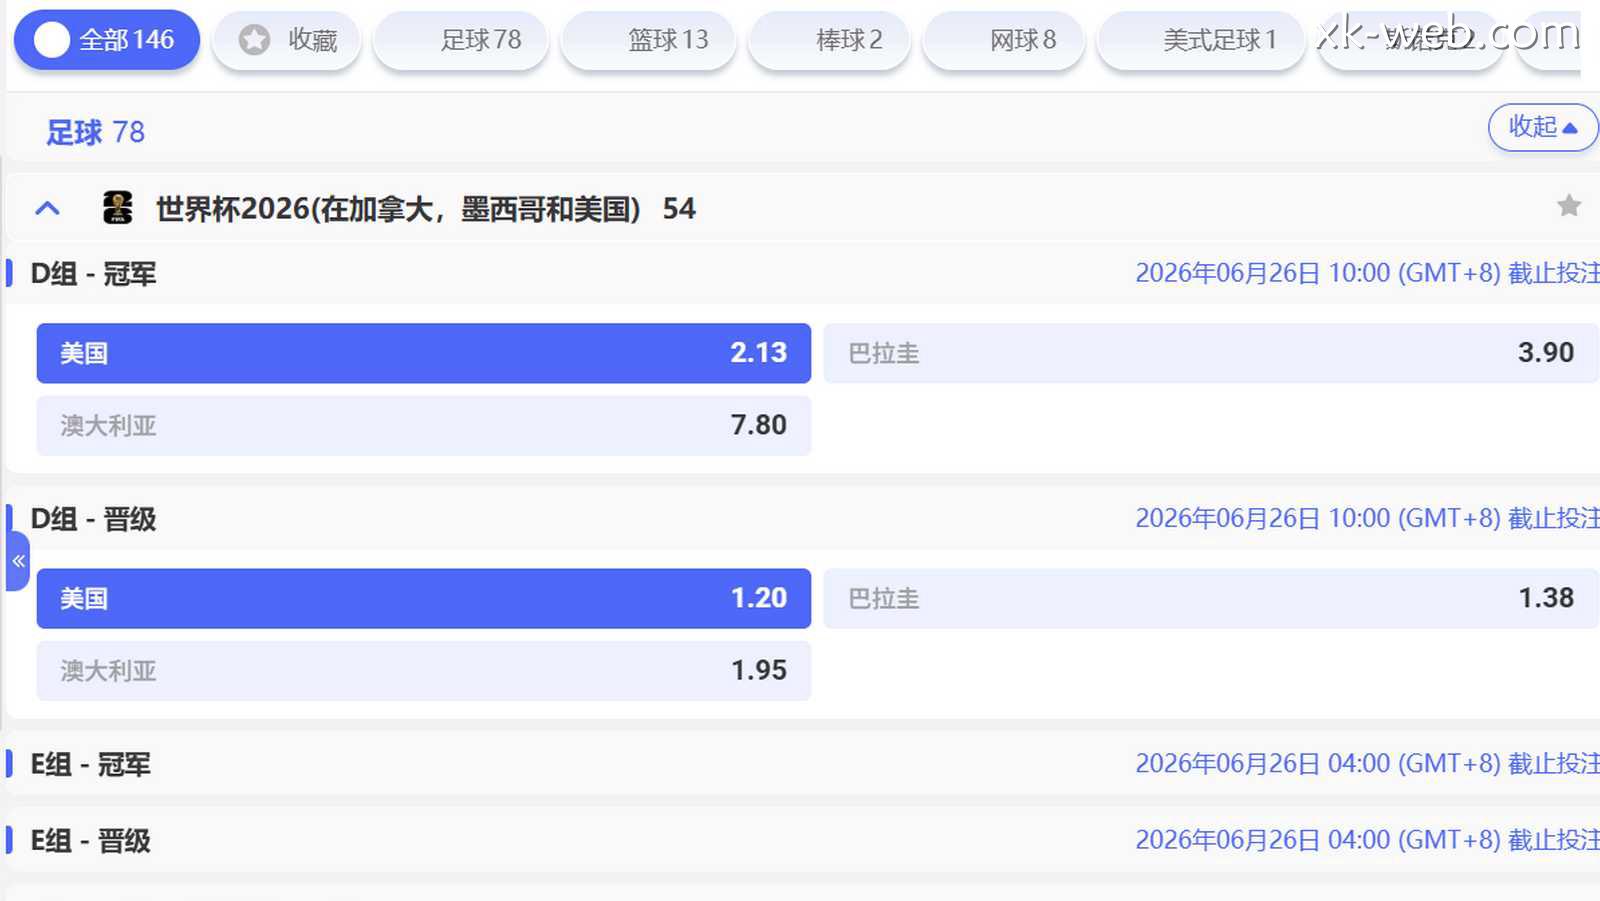Favorite the 世界杯2026 league with the star

point(1568,206)
